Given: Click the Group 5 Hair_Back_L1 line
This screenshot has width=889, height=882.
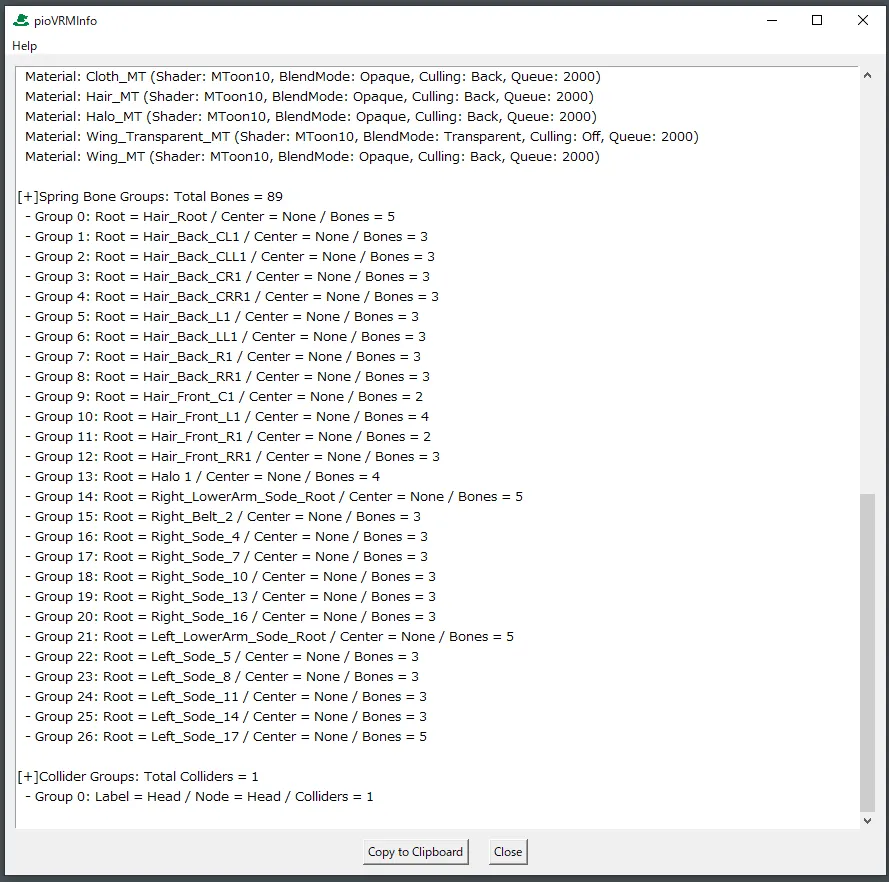Looking at the screenshot, I should tap(222, 317).
